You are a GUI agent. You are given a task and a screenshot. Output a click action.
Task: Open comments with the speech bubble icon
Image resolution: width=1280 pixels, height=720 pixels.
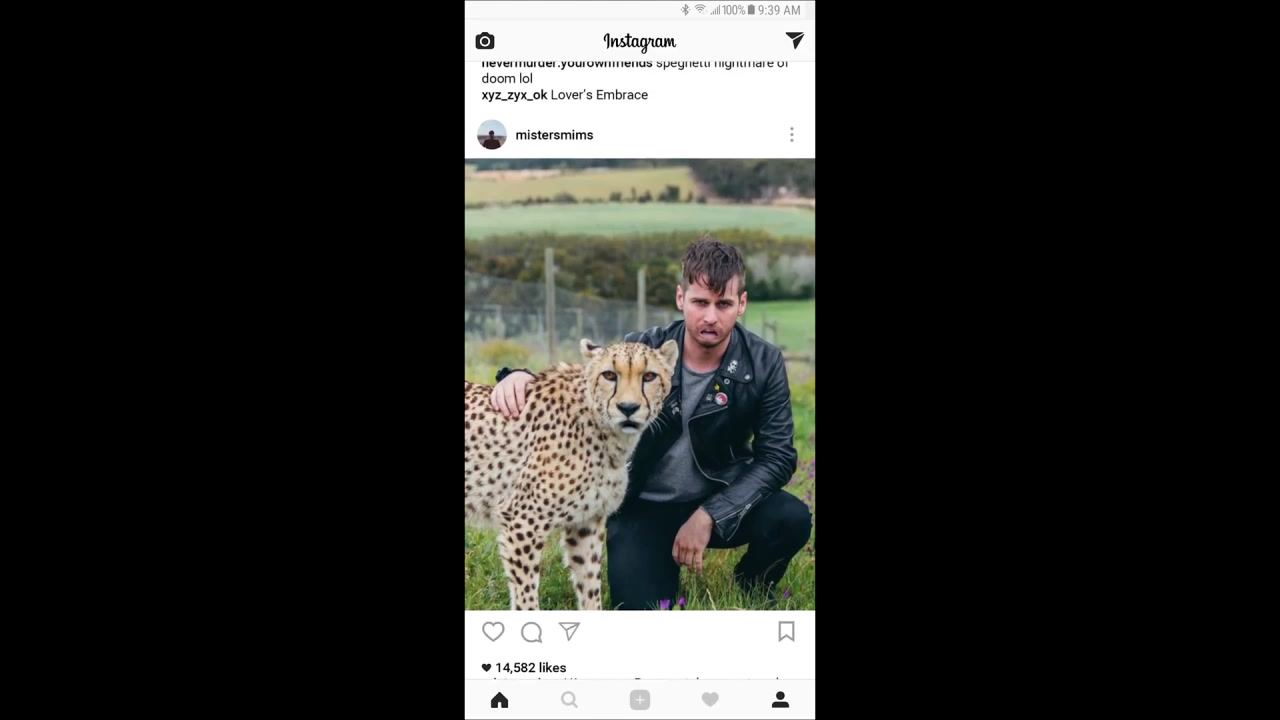pyautogui.click(x=531, y=632)
